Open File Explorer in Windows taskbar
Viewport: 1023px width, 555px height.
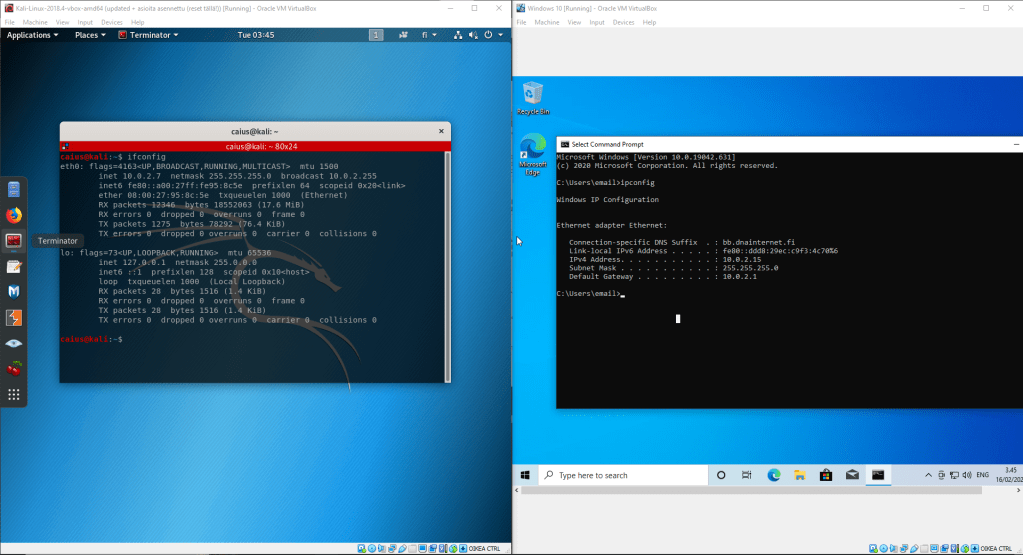tap(799, 475)
